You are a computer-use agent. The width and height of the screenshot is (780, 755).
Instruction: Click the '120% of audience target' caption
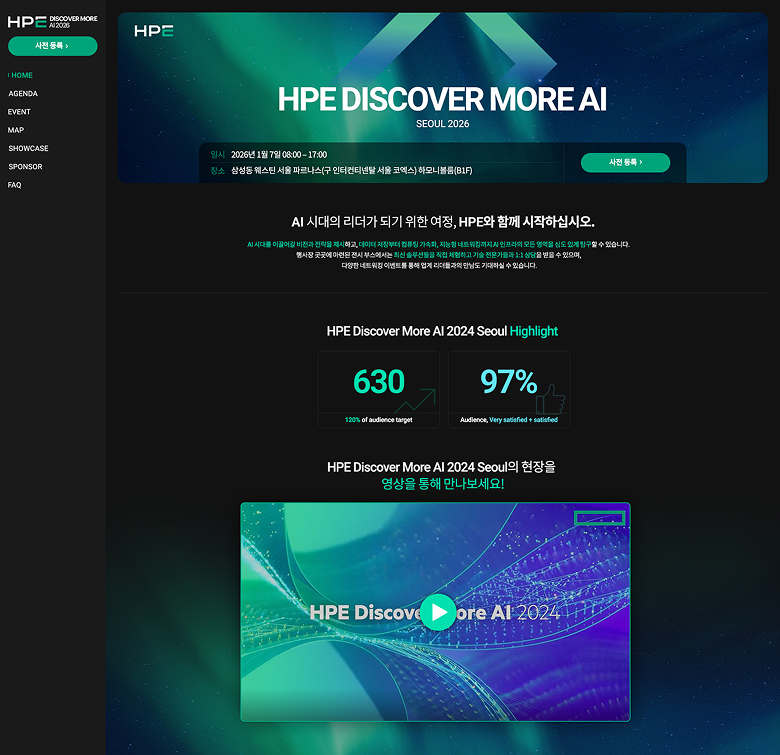click(379, 420)
